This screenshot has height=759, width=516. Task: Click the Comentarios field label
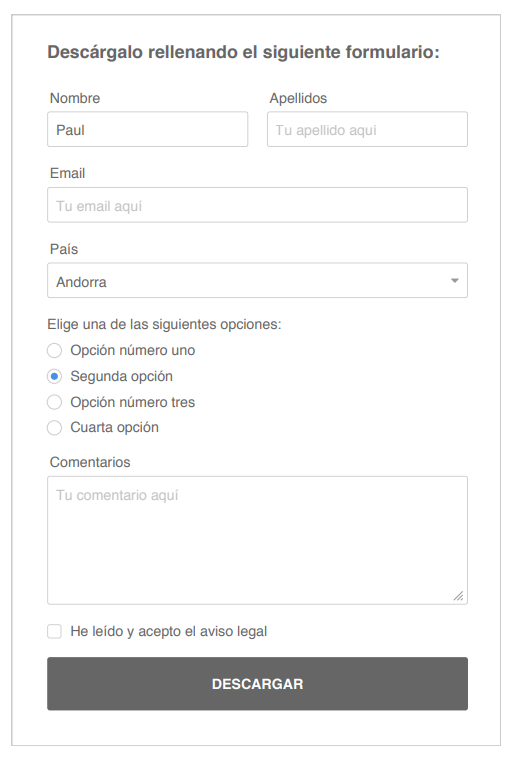(90, 462)
